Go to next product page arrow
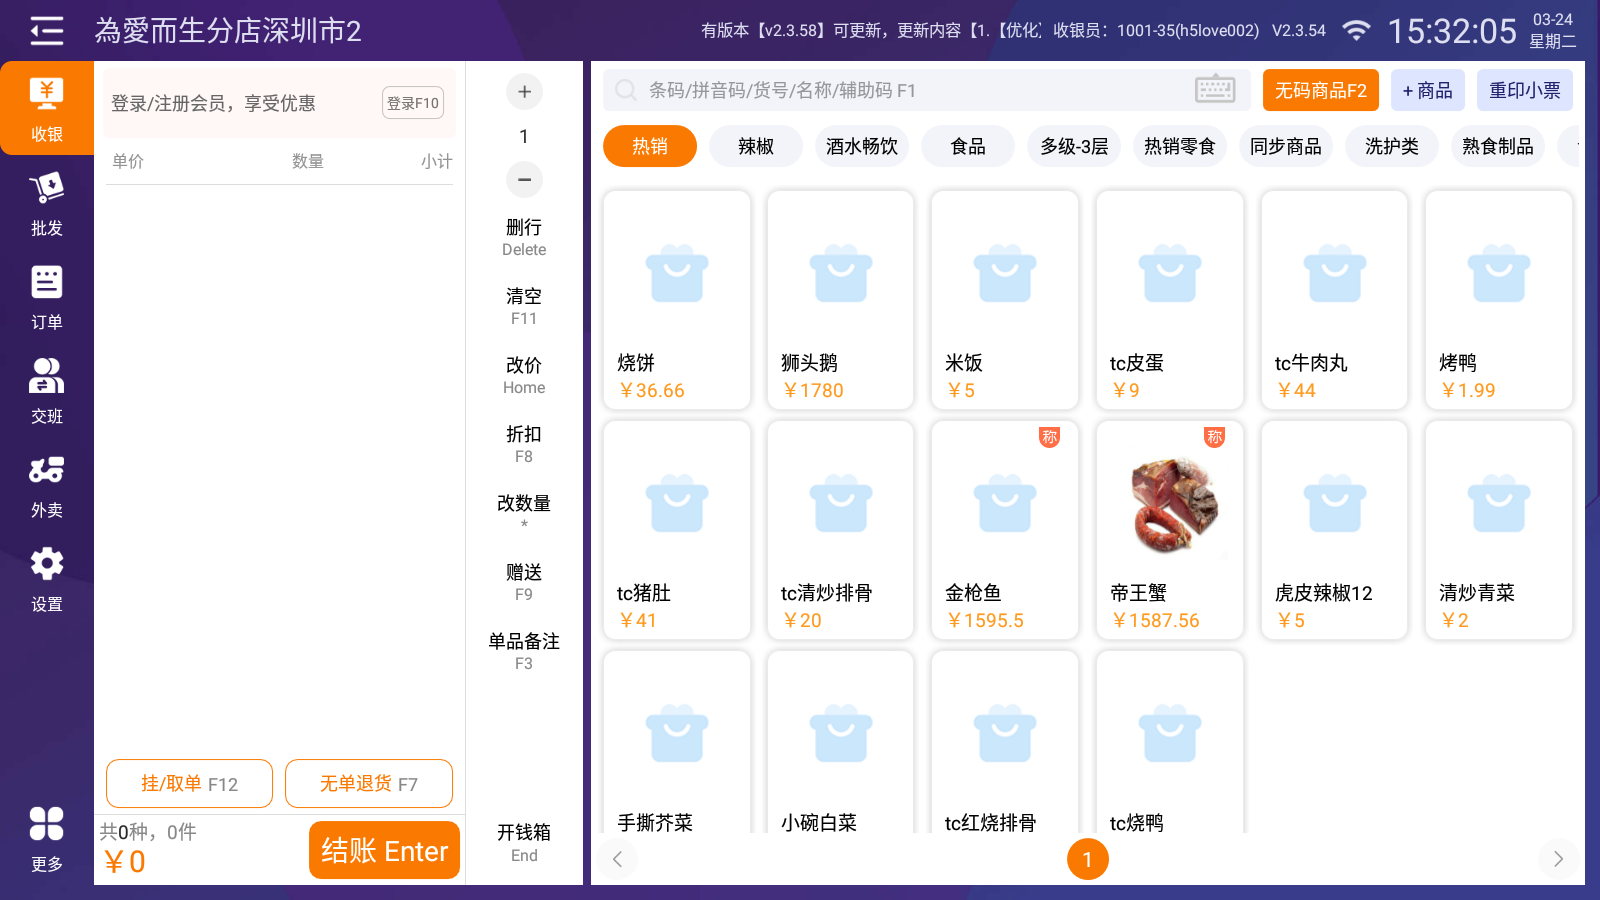 click(1558, 859)
